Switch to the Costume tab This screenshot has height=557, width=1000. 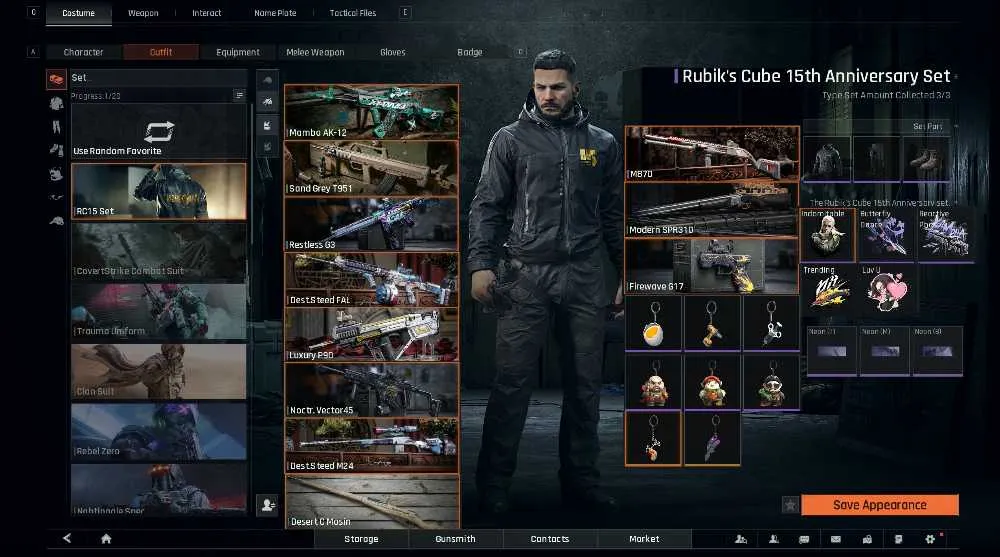pyautogui.click(x=78, y=13)
